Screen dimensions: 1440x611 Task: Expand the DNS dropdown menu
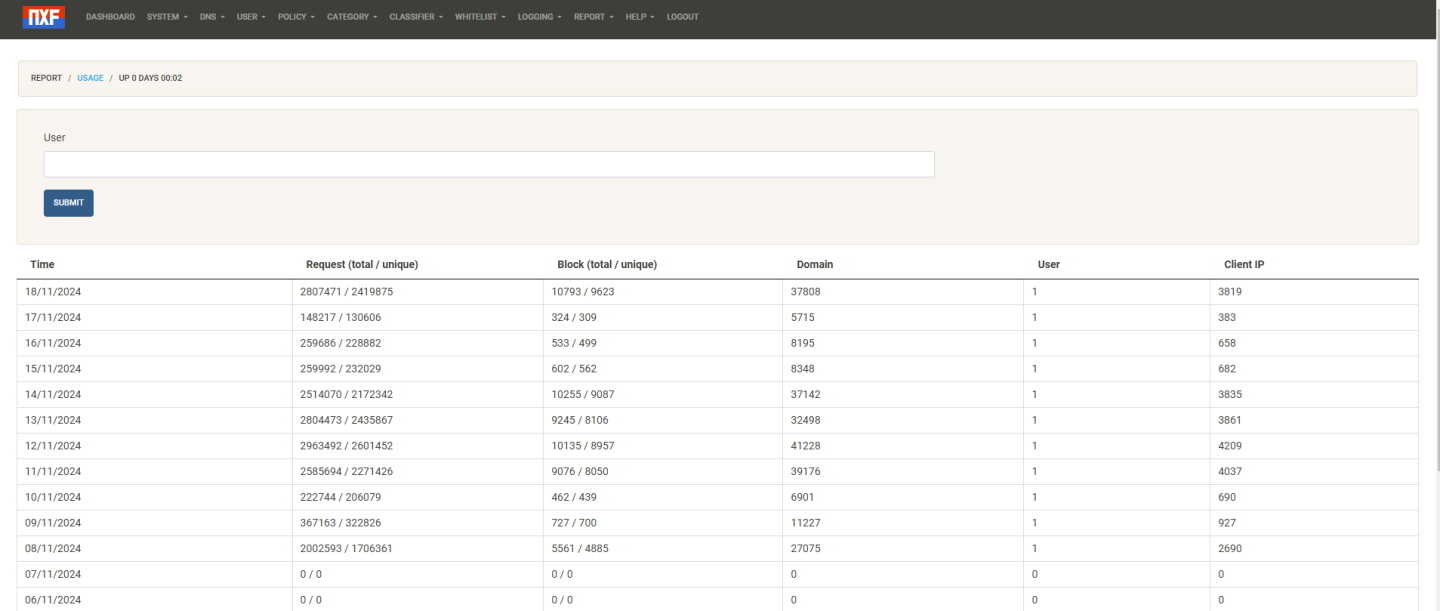pos(211,17)
